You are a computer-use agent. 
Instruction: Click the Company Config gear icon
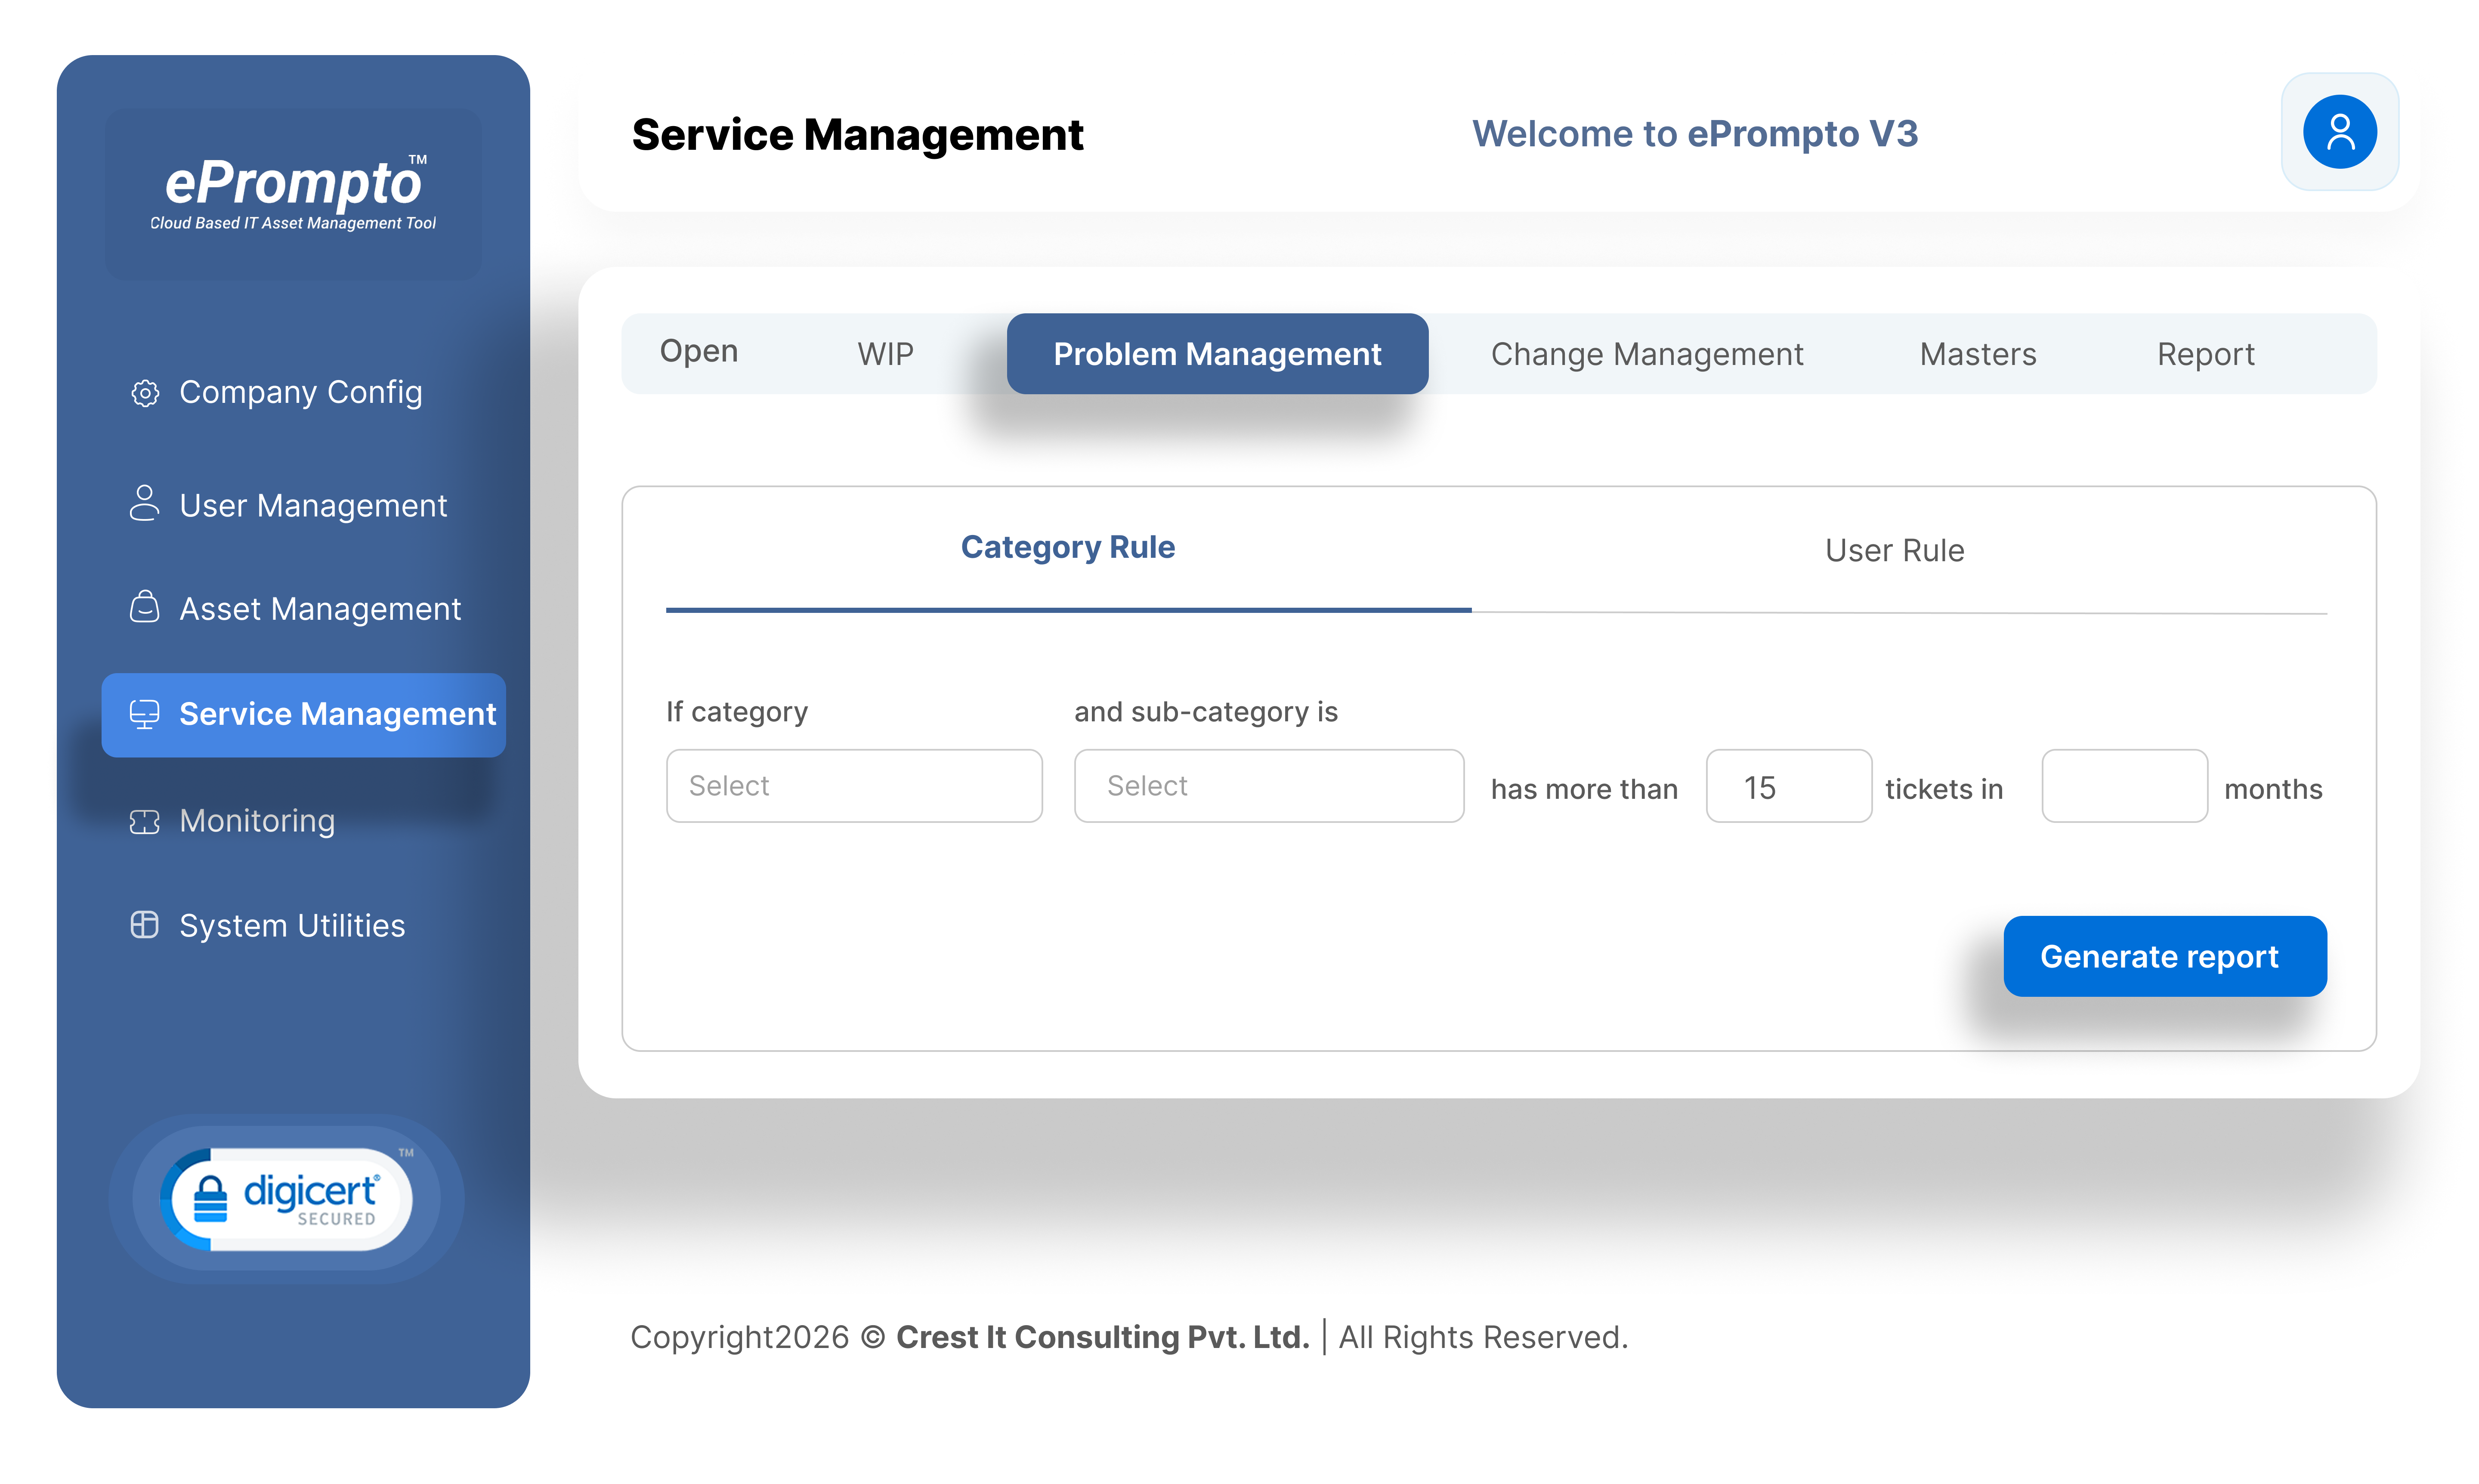click(x=145, y=393)
